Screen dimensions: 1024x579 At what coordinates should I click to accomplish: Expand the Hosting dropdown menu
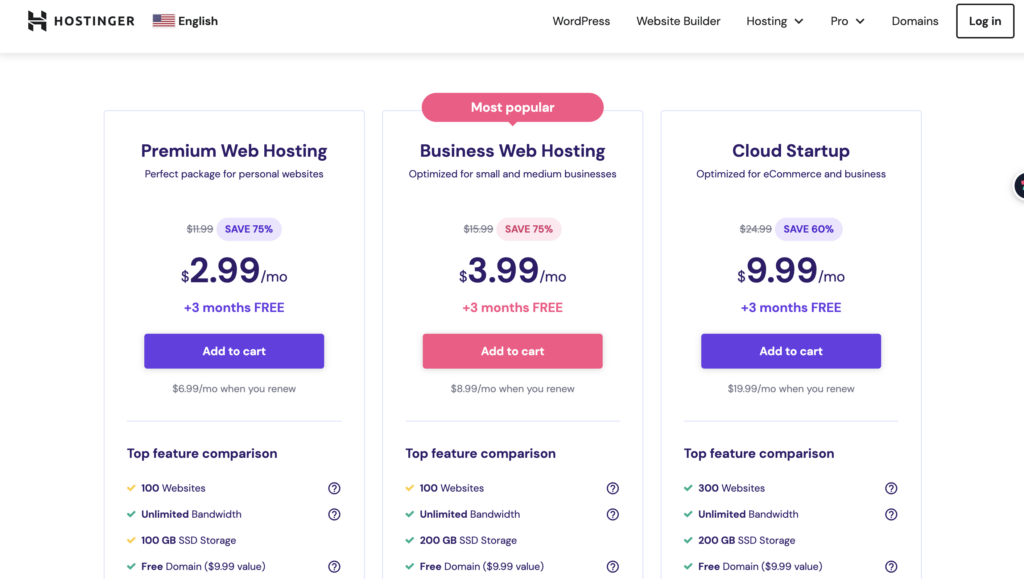(775, 21)
